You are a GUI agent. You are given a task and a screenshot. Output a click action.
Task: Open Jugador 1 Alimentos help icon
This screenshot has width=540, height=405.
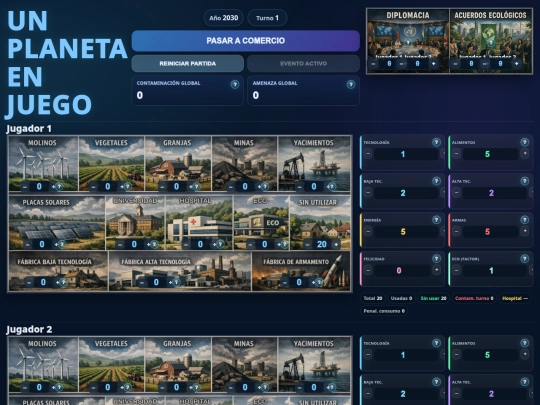(x=525, y=142)
